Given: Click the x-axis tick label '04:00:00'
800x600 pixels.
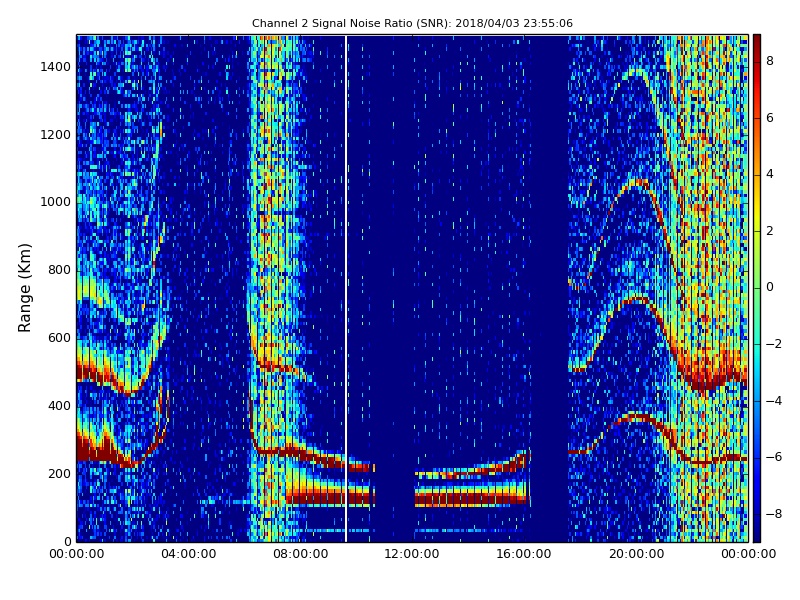Looking at the screenshot, I should (x=189, y=554).
